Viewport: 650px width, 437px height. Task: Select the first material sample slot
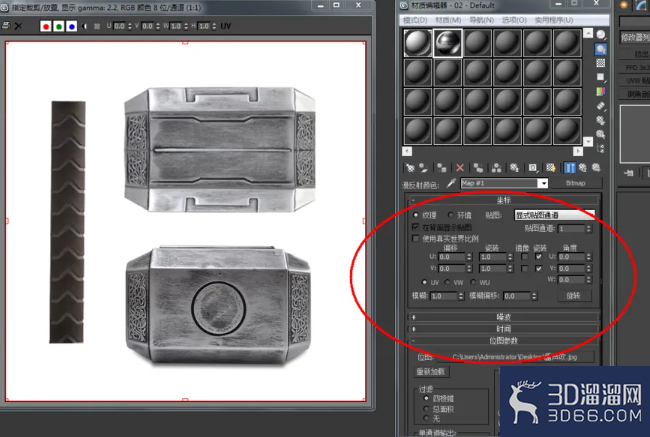[x=417, y=43]
